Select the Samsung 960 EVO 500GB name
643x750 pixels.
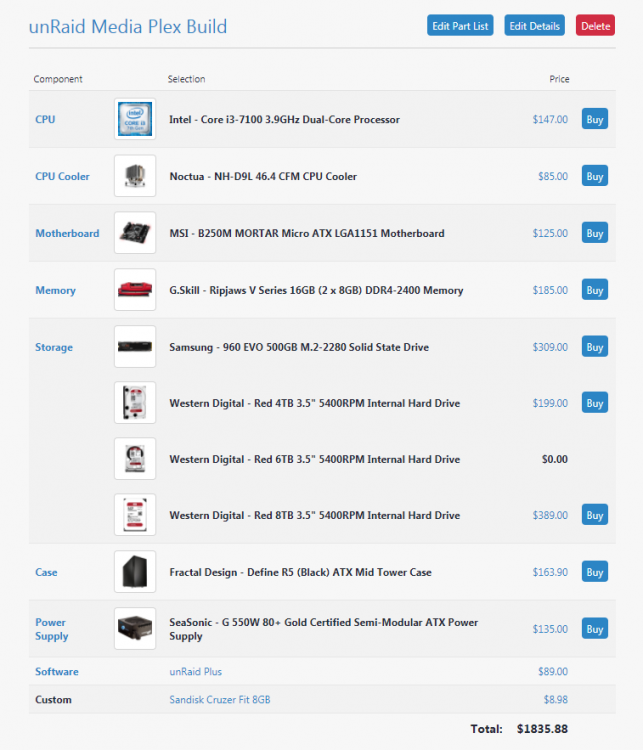coord(299,347)
